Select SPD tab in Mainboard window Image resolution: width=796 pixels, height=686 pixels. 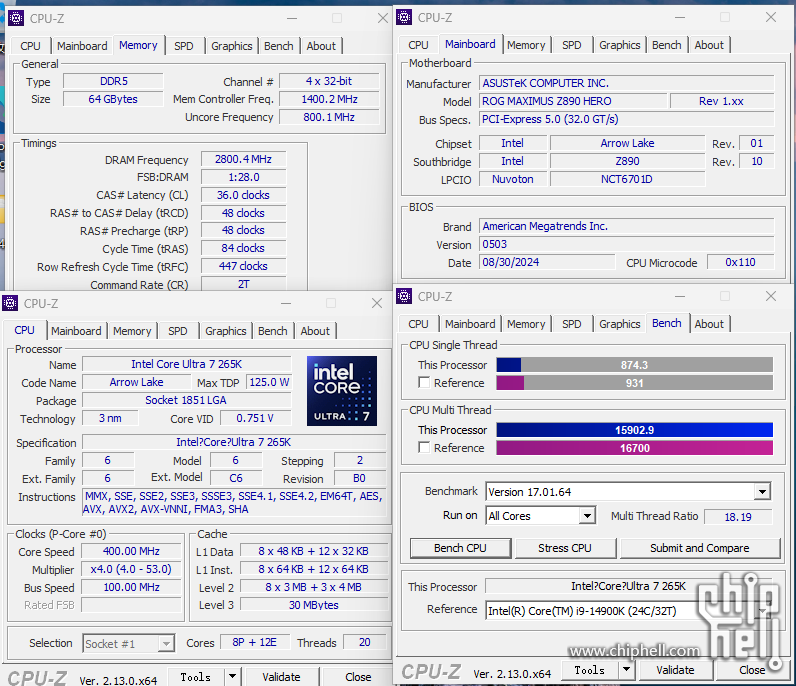pyautogui.click(x=572, y=45)
